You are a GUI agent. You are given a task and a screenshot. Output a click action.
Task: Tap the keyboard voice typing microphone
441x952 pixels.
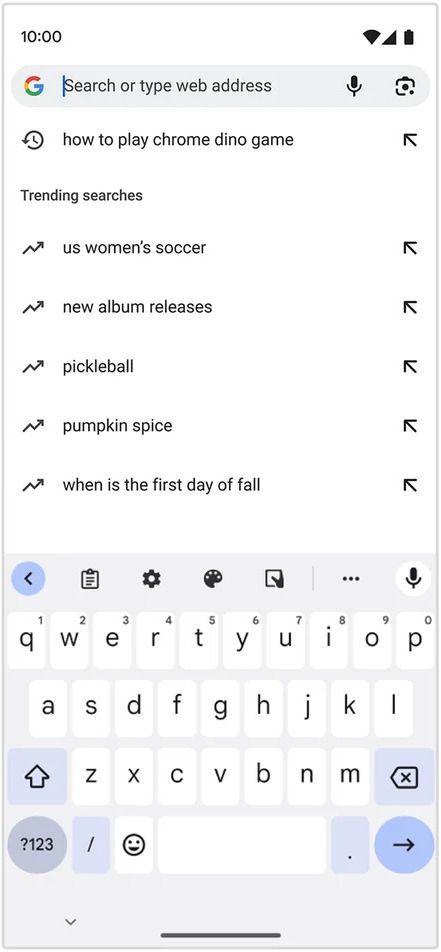tap(413, 578)
